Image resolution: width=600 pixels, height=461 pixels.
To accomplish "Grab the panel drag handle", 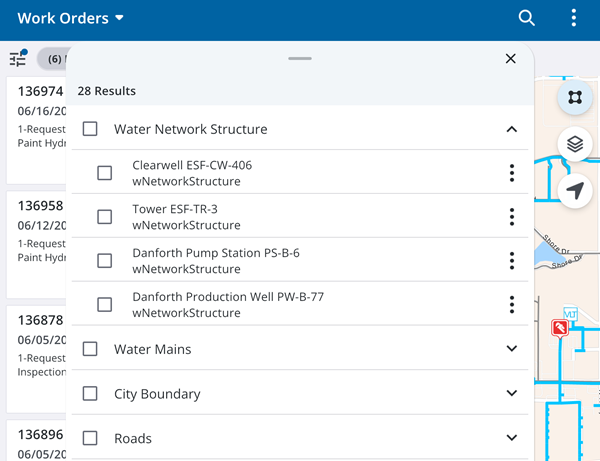I will coord(300,59).
